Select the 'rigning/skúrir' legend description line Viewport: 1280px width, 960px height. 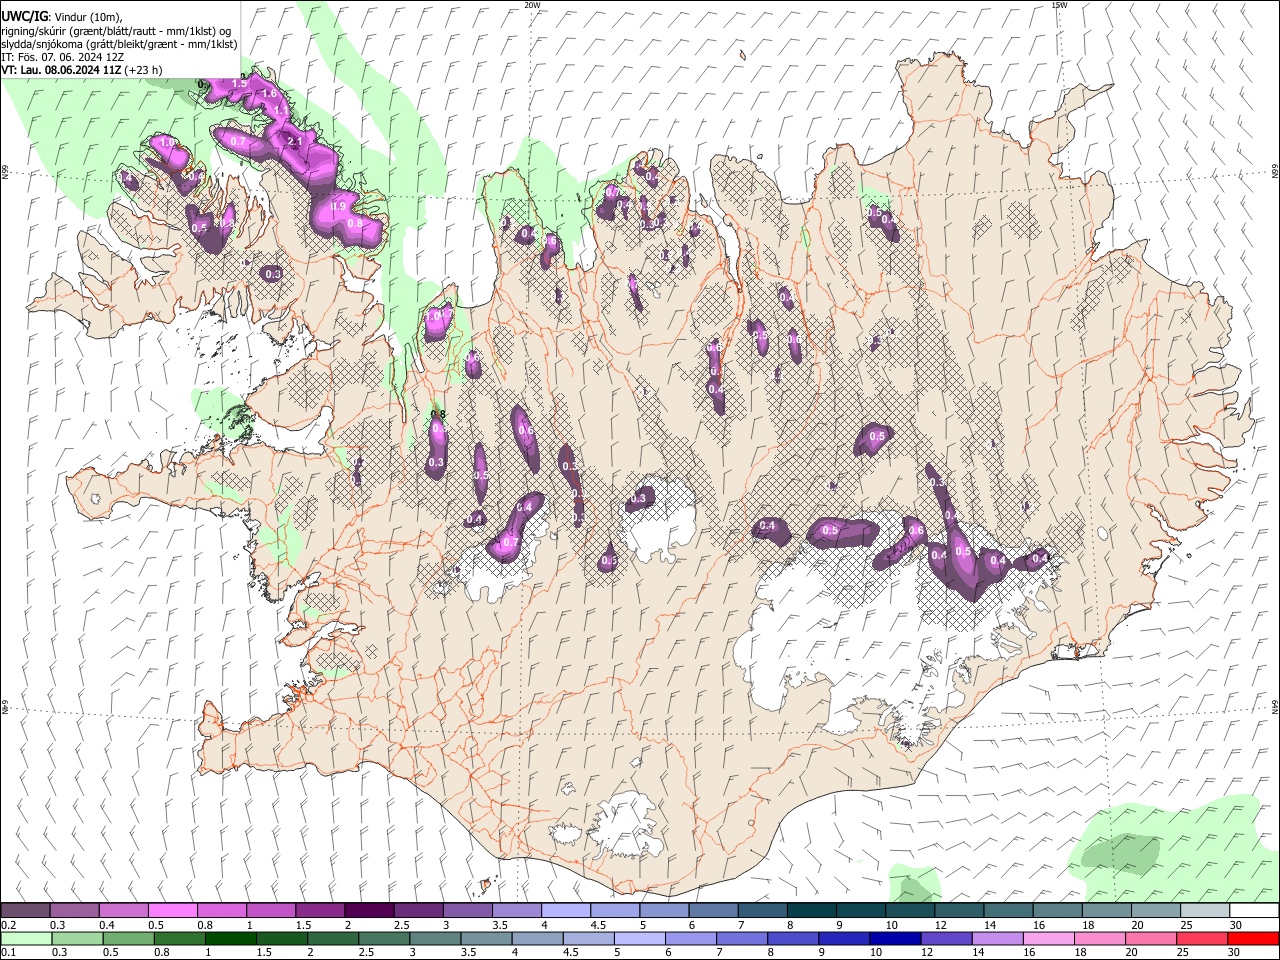116,31
